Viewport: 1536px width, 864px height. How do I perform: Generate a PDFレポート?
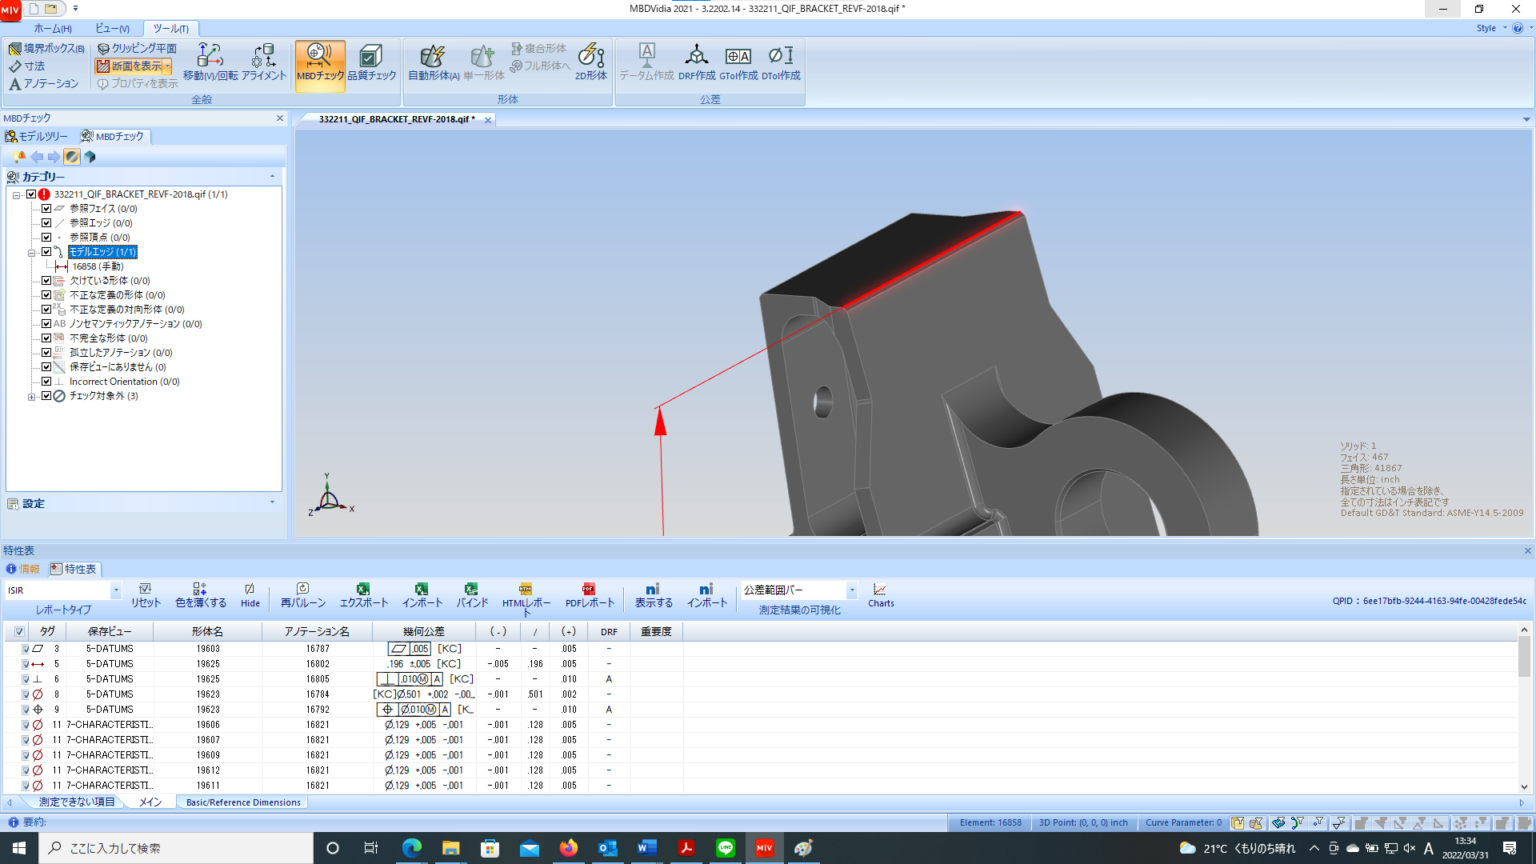pos(589,595)
